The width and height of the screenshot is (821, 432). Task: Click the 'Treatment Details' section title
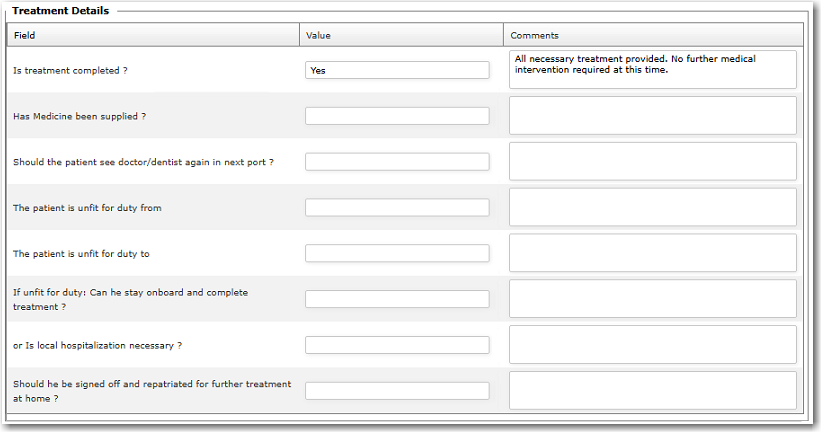pyautogui.click(x=61, y=11)
